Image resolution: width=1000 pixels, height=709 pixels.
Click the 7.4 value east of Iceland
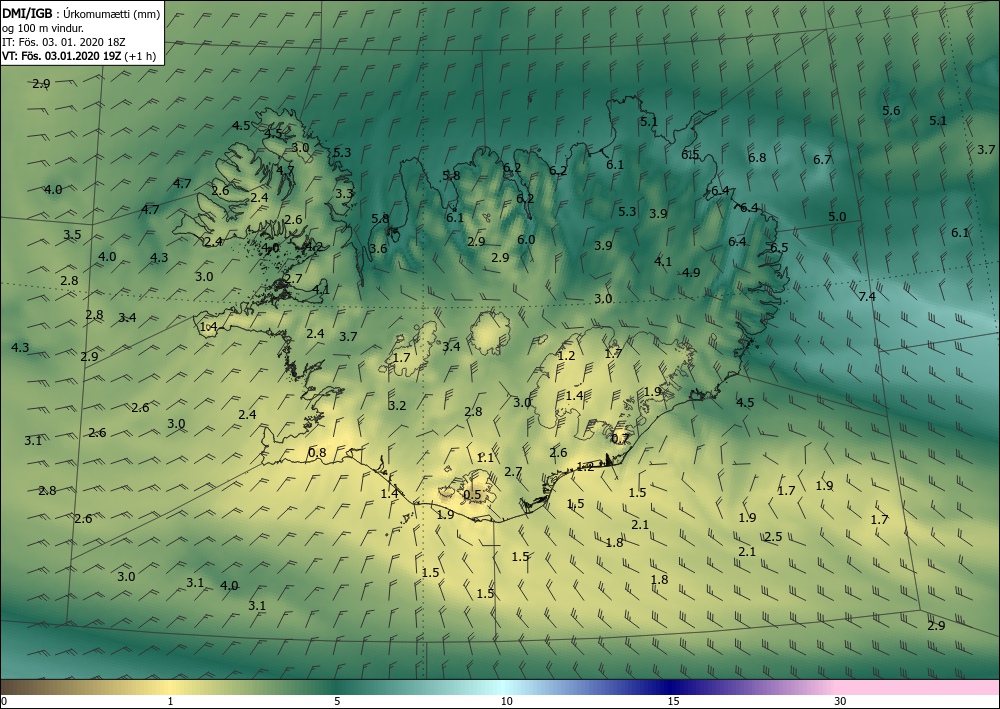point(867,296)
